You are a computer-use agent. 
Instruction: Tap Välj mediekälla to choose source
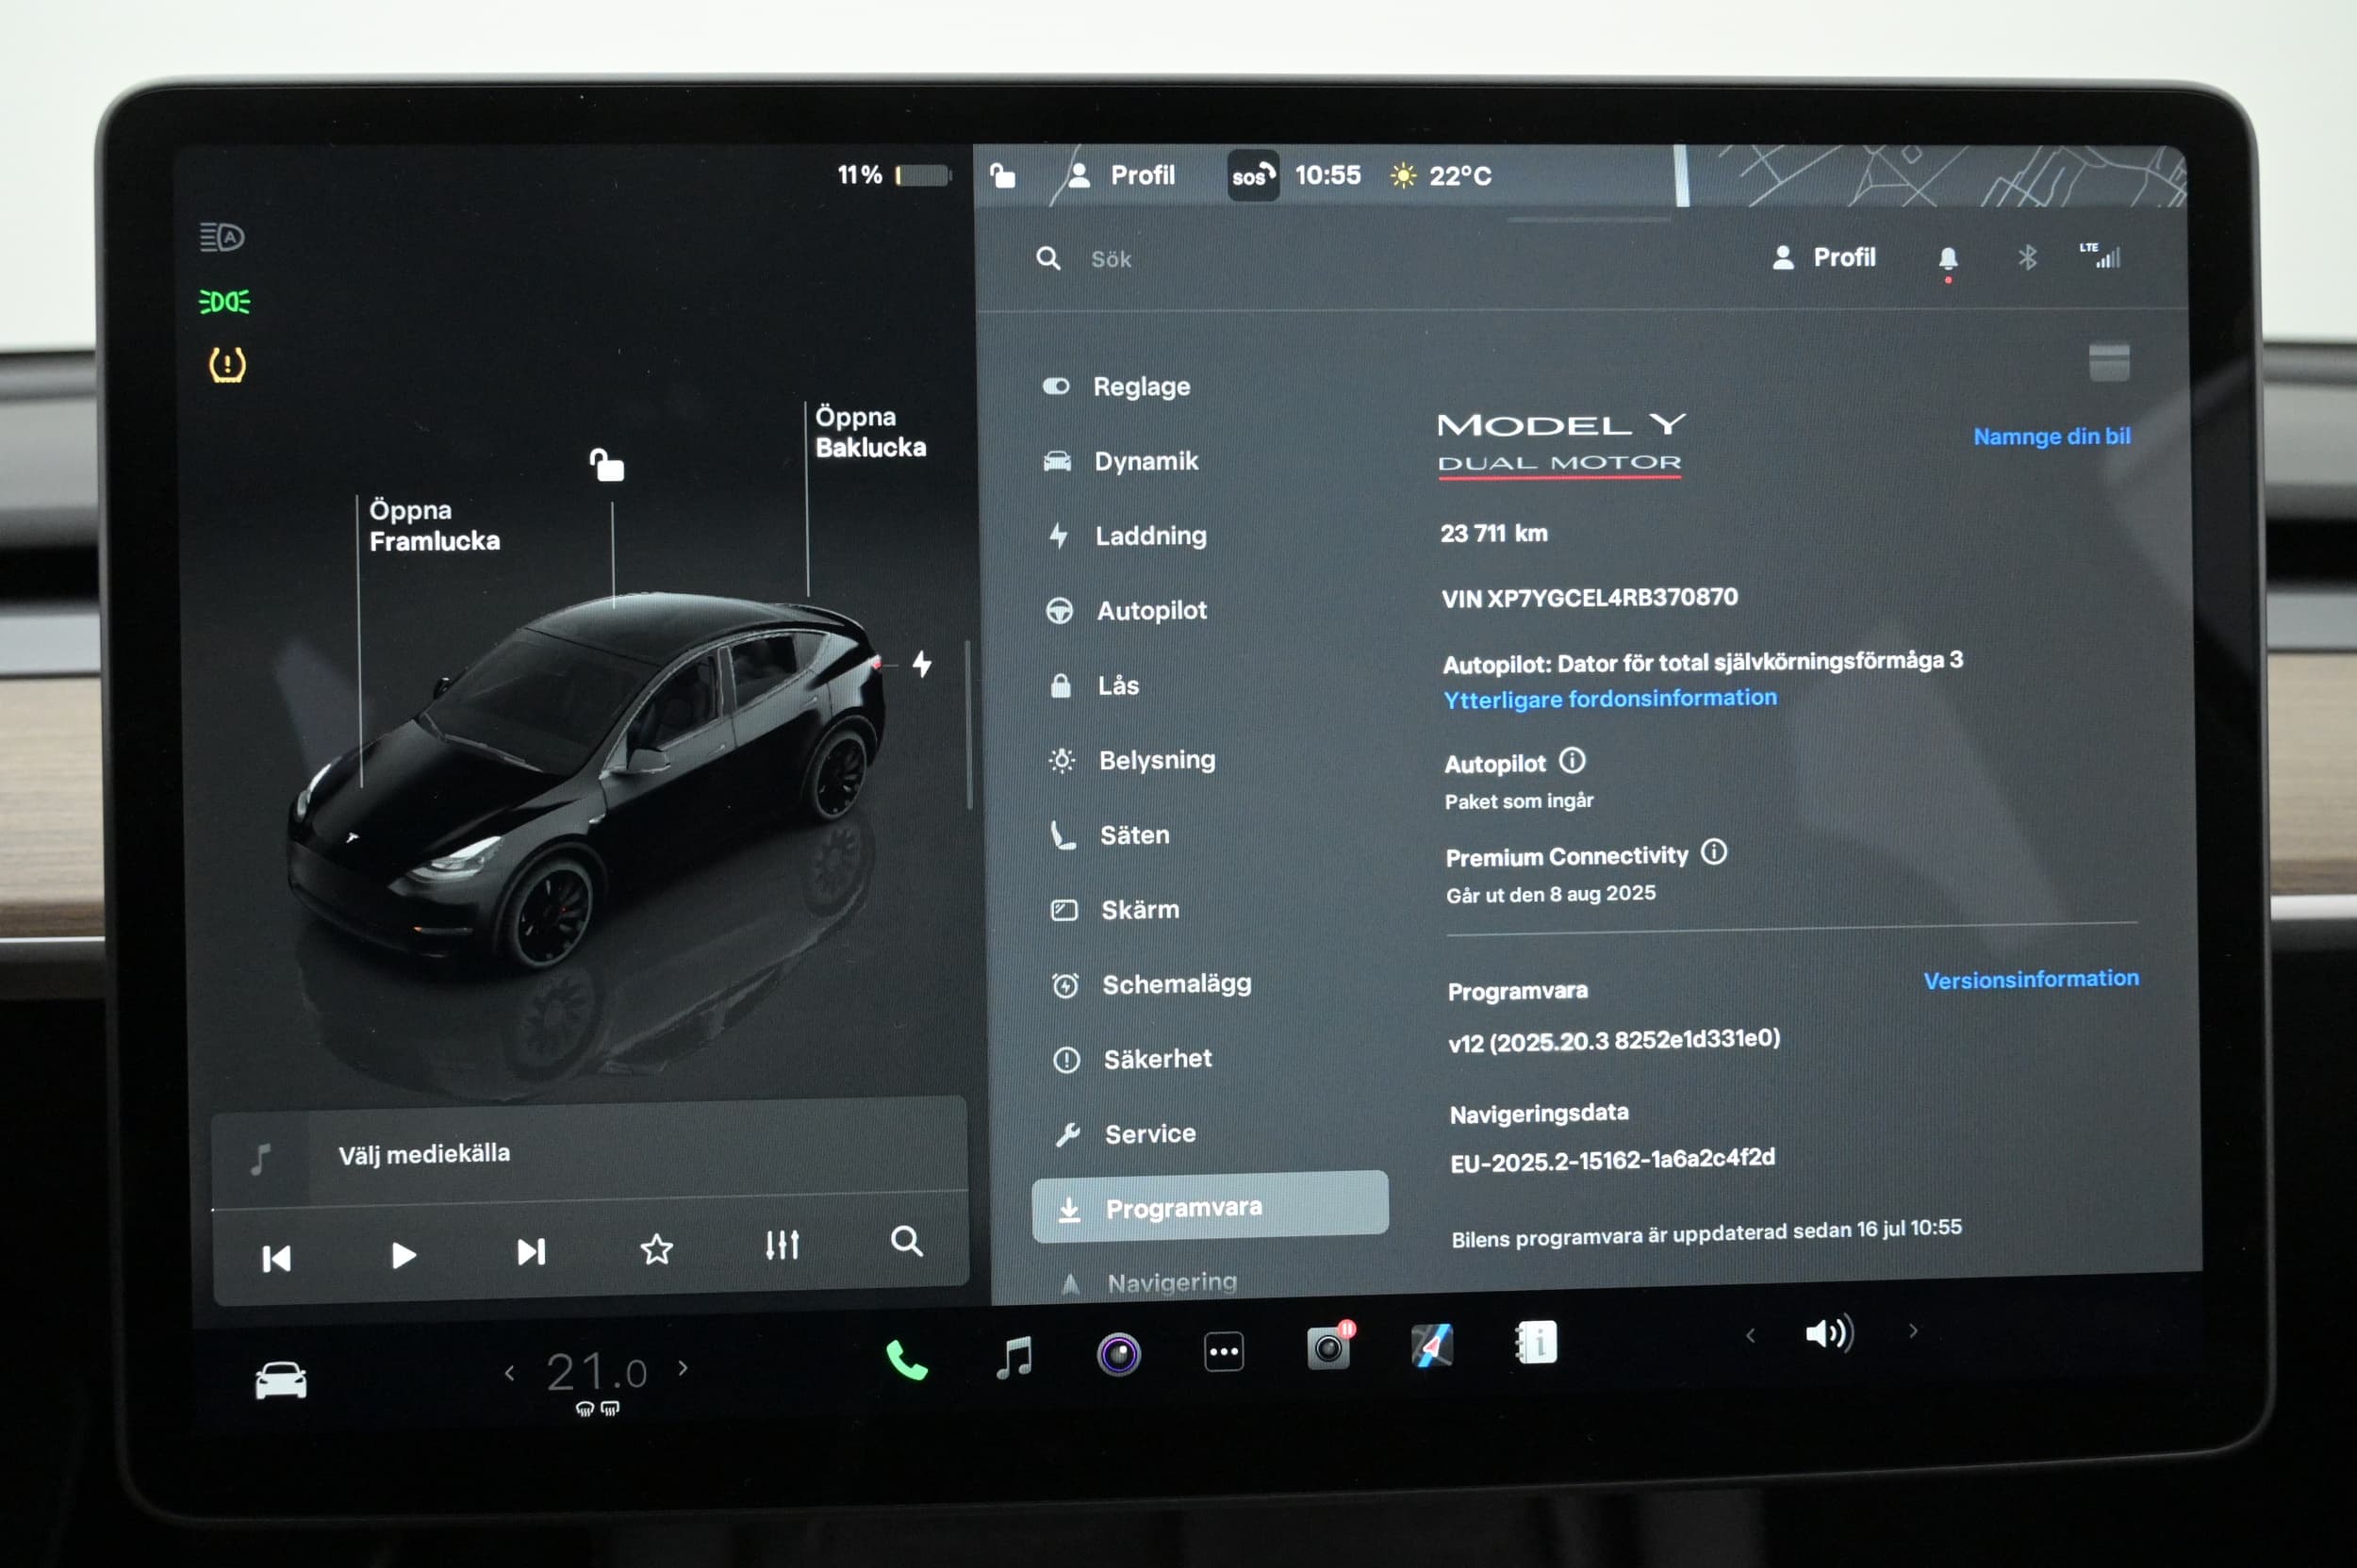424,1154
